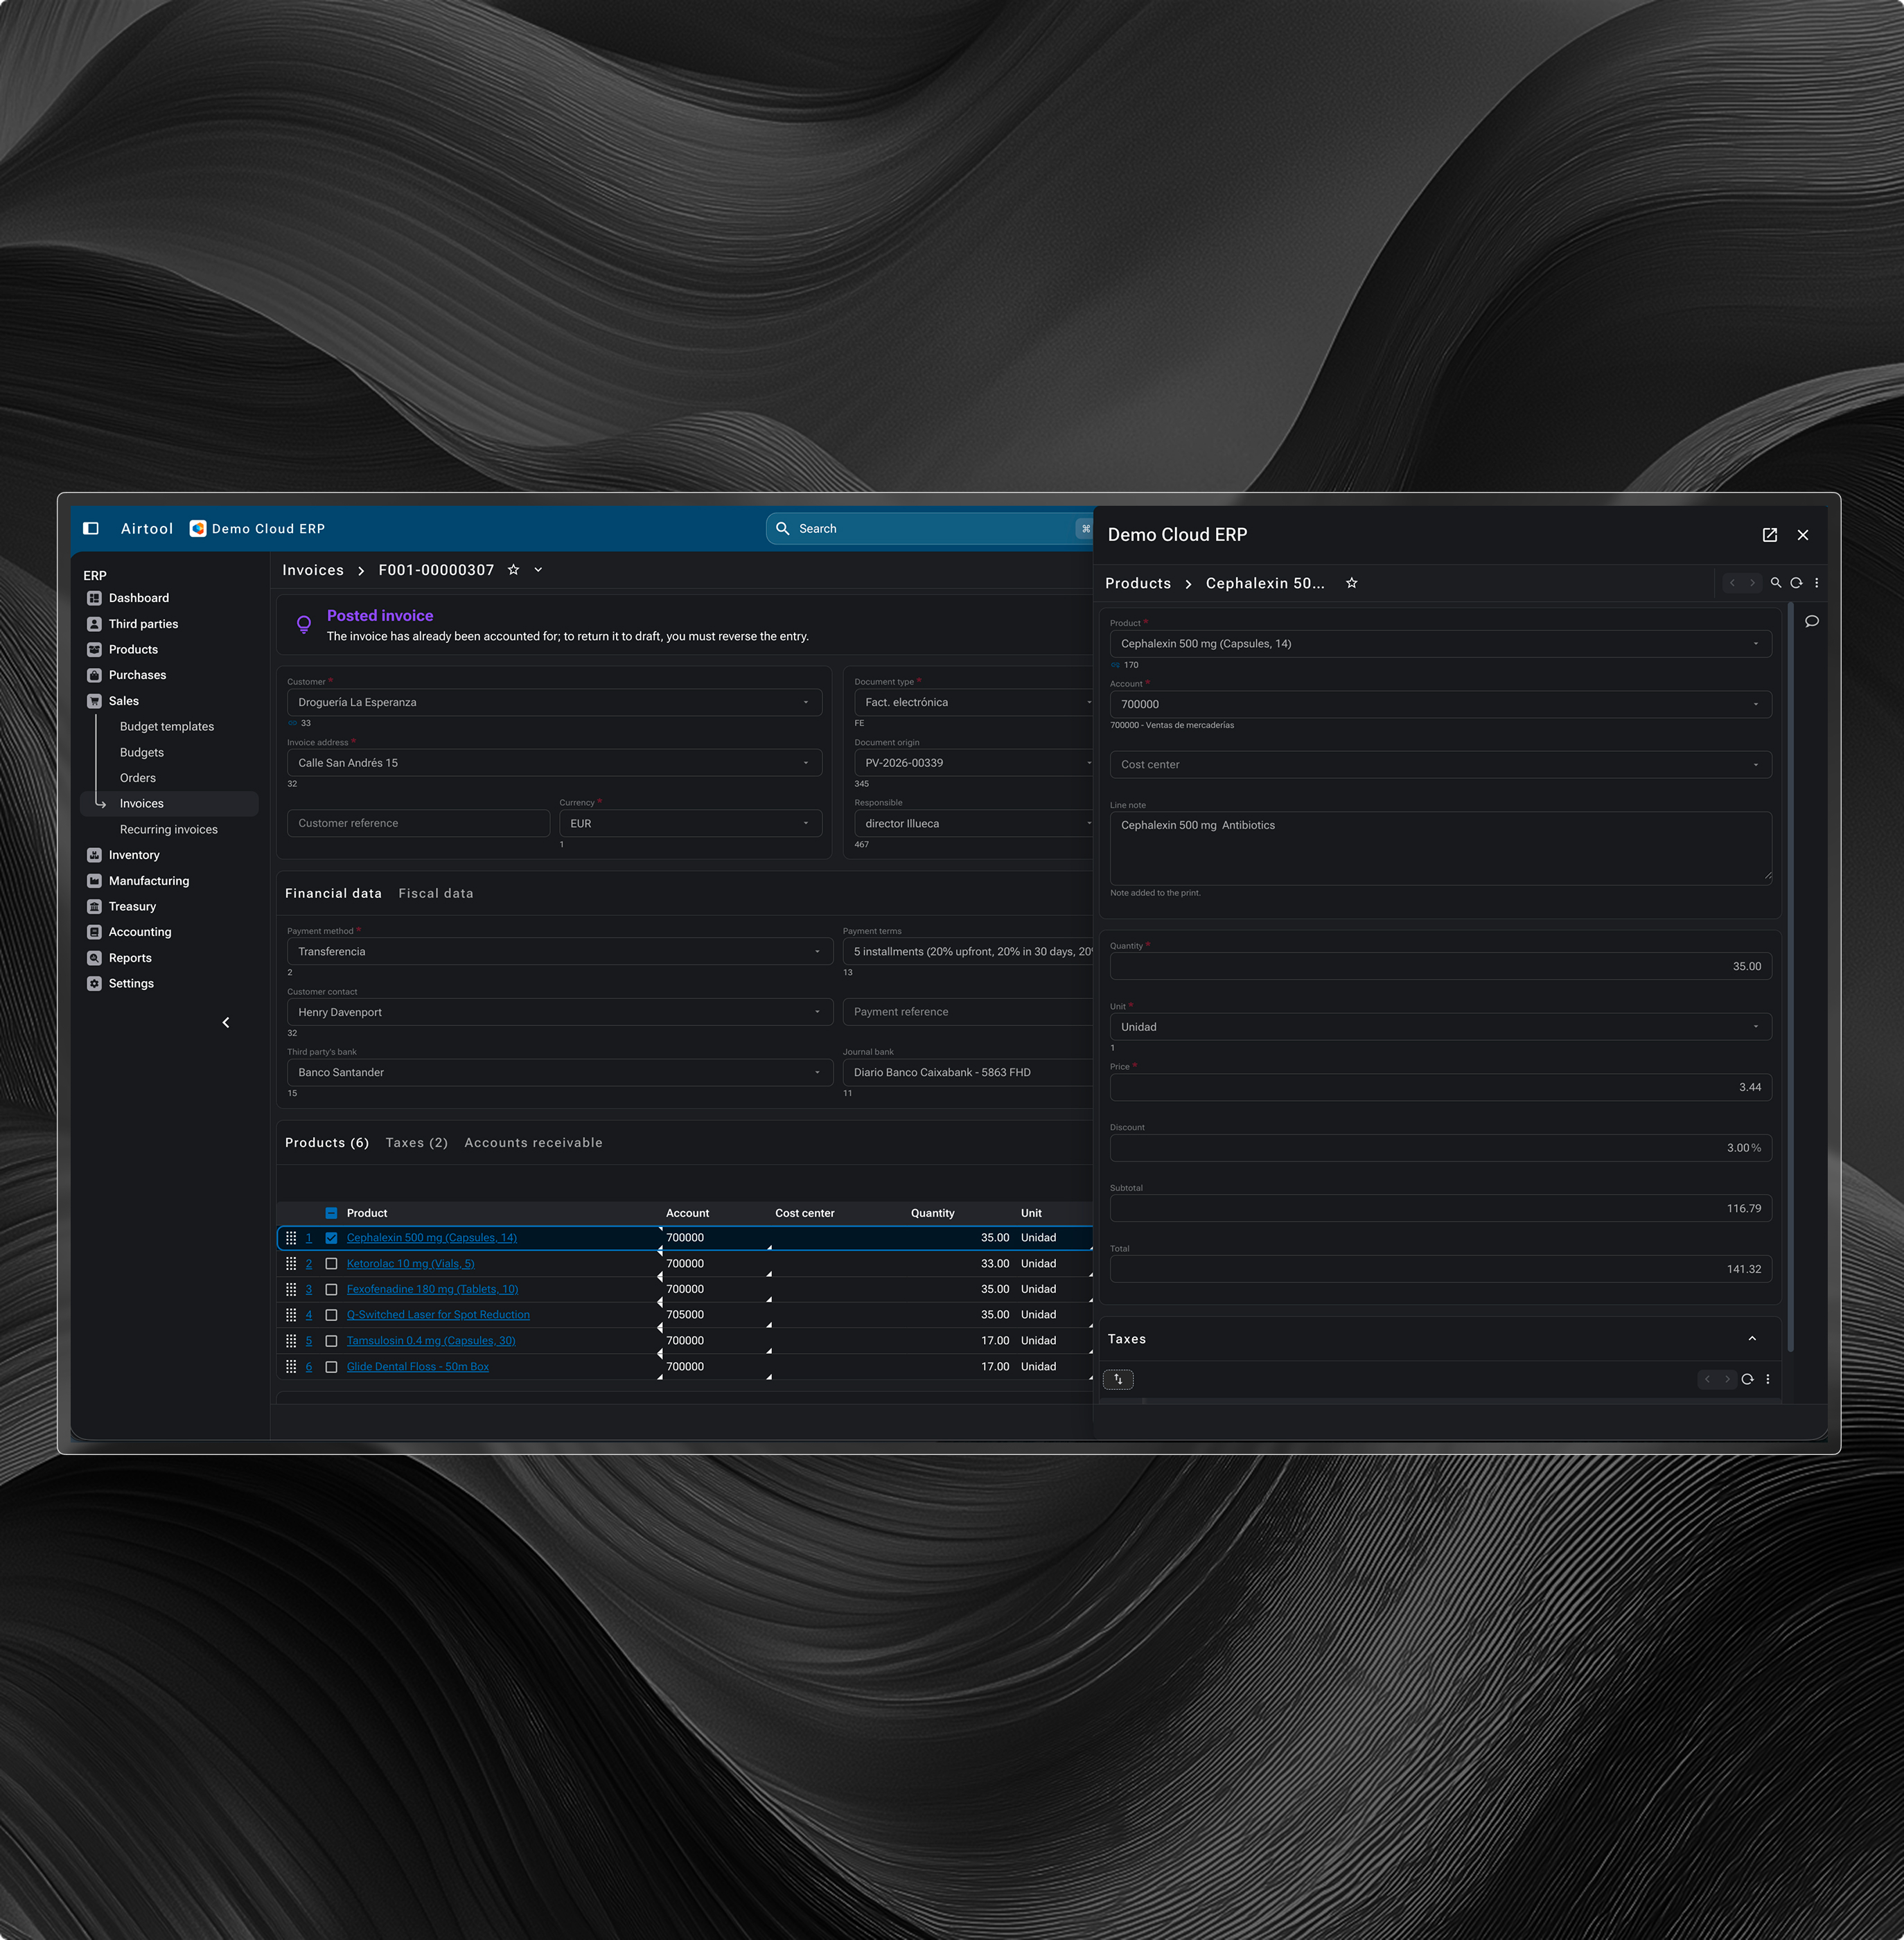The height and width of the screenshot is (1940, 1904).
Task: Uncheck the Cephalexin 500 mg row checkbox
Action: [331, 1238]
